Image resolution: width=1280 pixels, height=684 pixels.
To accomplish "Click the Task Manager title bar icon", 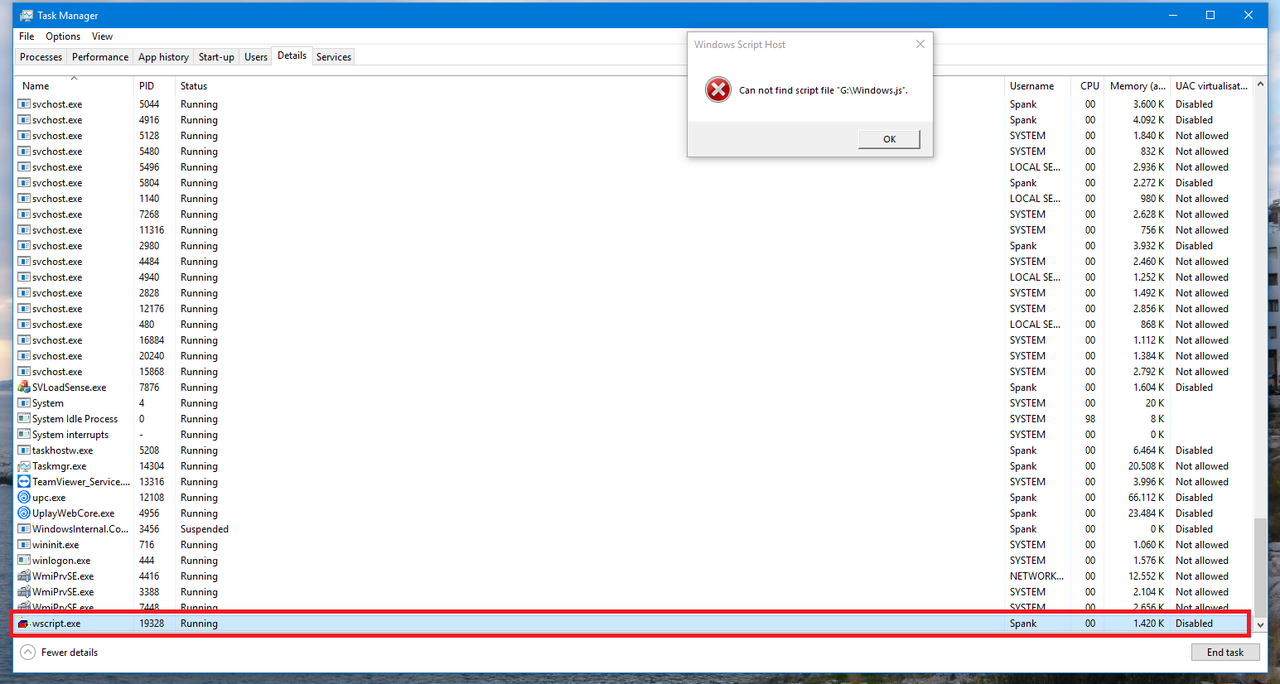I will coord(26,15).
